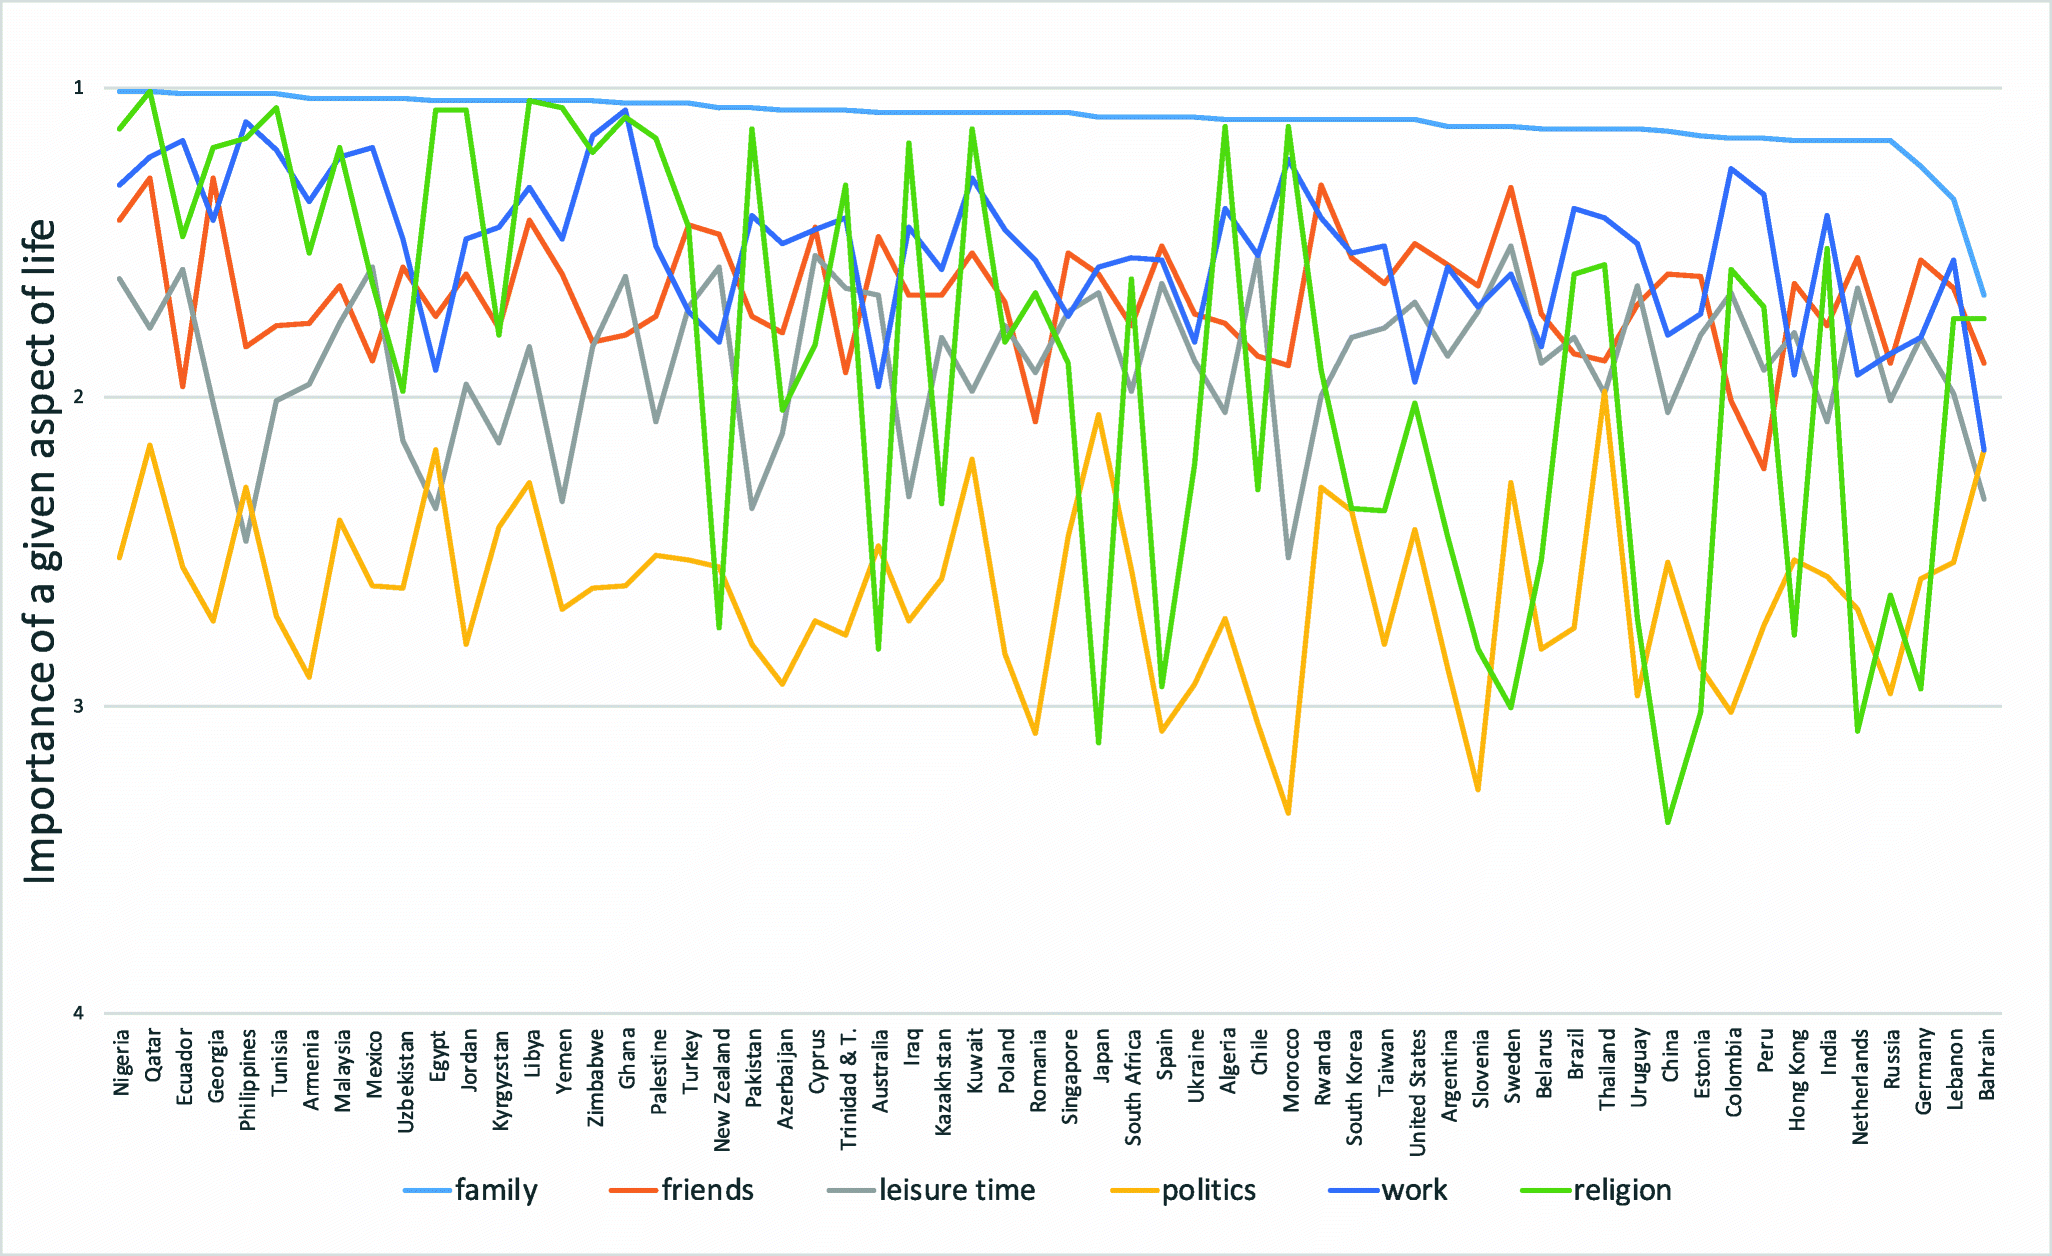Click the leisure time legend marker
The image size is (2052, 1256).
tap(852, 1191)
